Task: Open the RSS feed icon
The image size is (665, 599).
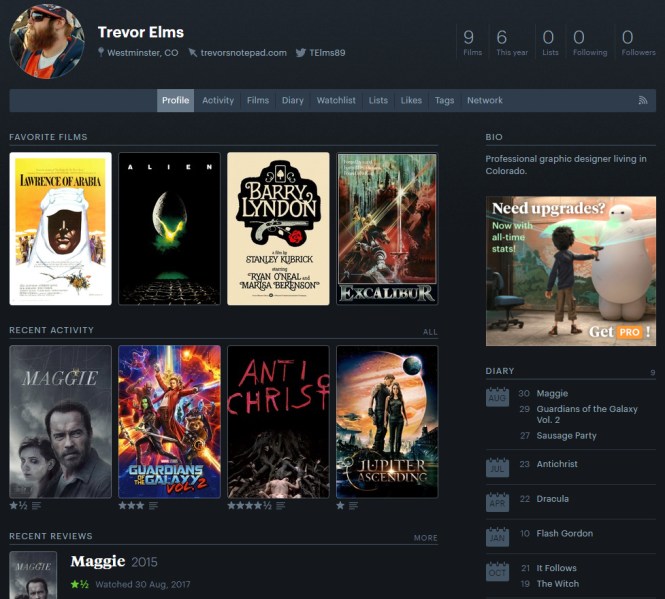Action: pos(643,101)
